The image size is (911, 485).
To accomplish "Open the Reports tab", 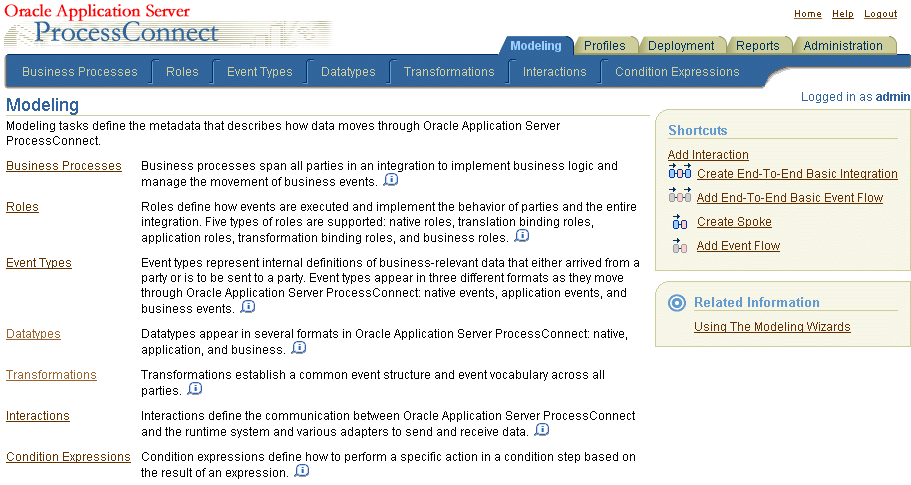I will 758,45.
